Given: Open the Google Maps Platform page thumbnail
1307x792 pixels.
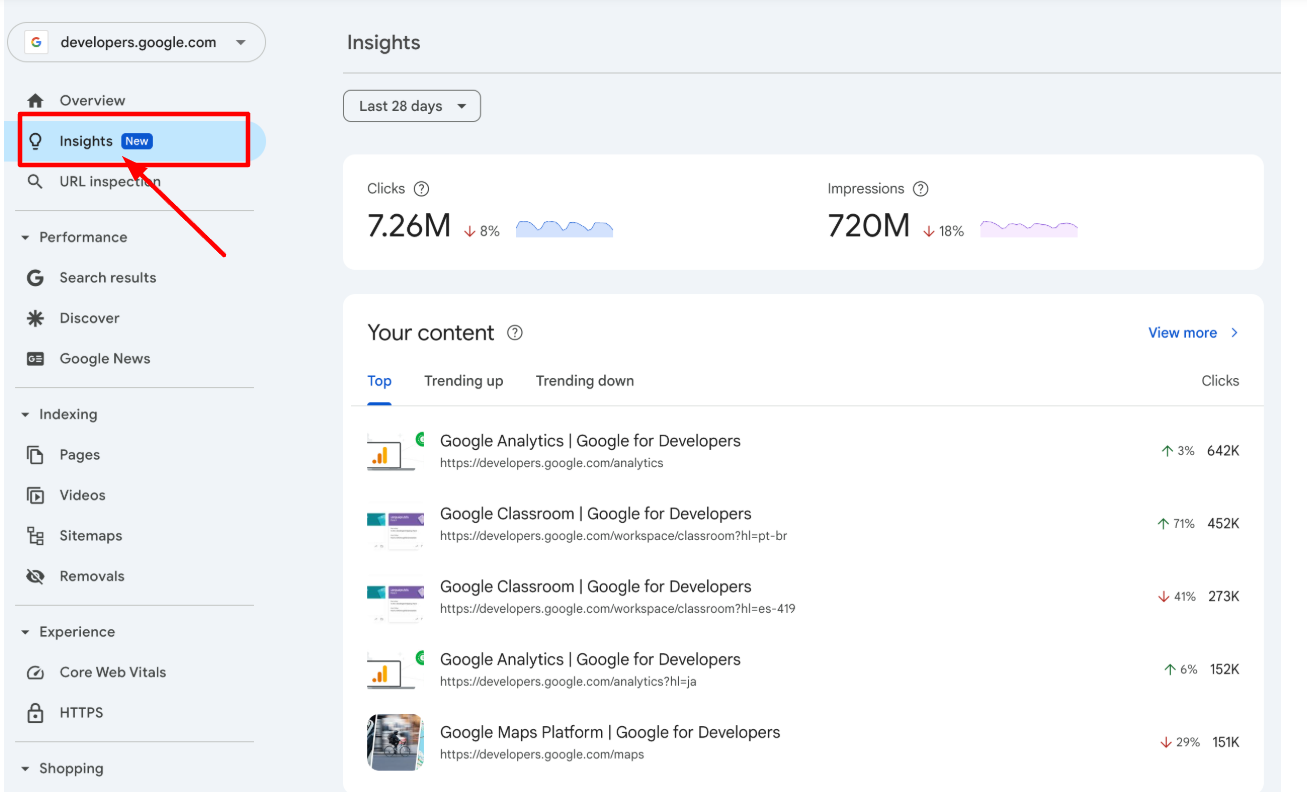Looking at the screenshot, I should [x=395, y=742].
